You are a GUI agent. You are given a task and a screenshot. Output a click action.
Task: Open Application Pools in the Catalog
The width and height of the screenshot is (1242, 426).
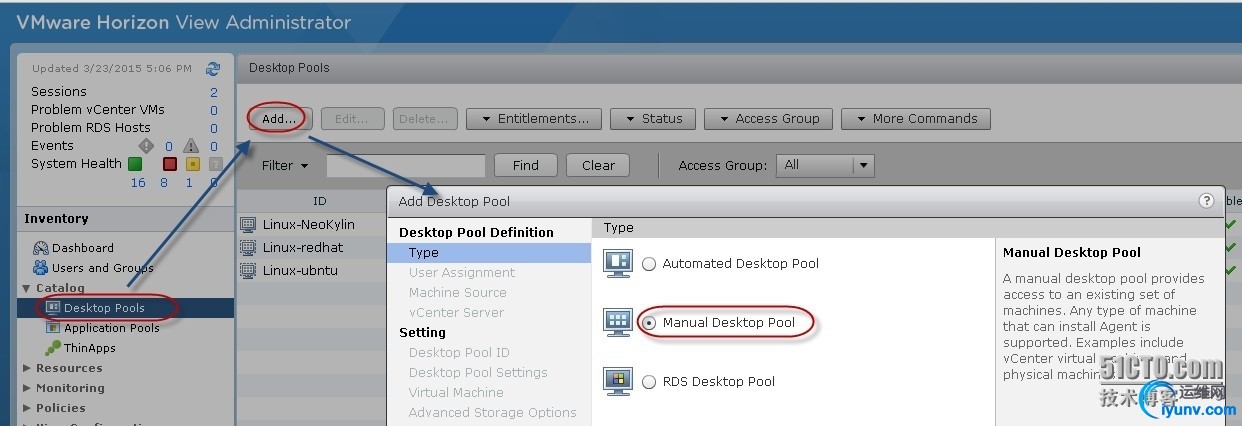point(112,328)
